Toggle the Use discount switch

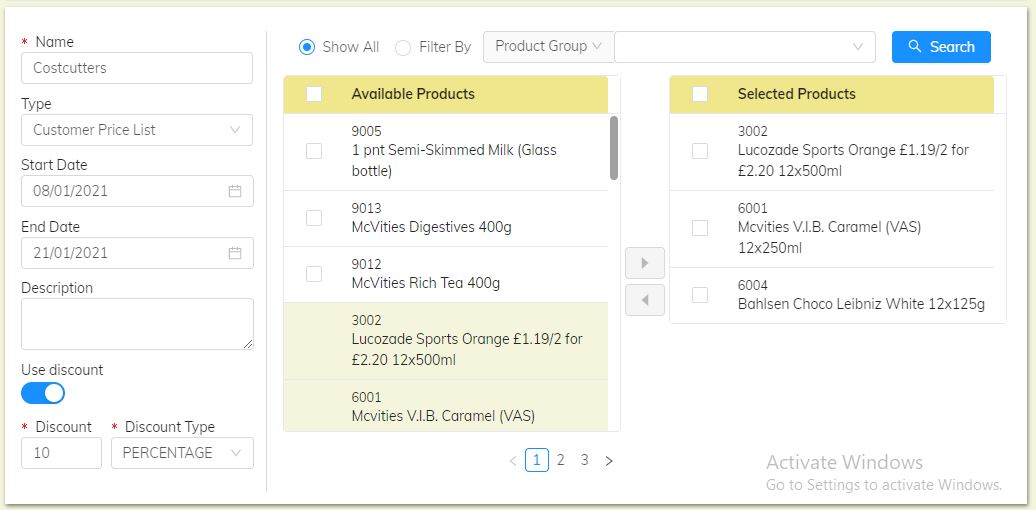pos(43,393)
